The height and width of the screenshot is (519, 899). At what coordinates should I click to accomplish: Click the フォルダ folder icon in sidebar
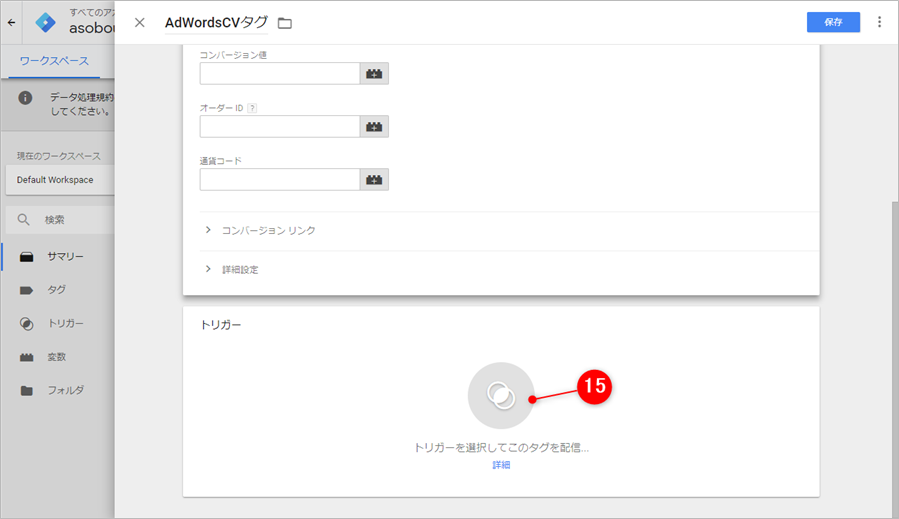pyautogui.click(x=26, y=391)
